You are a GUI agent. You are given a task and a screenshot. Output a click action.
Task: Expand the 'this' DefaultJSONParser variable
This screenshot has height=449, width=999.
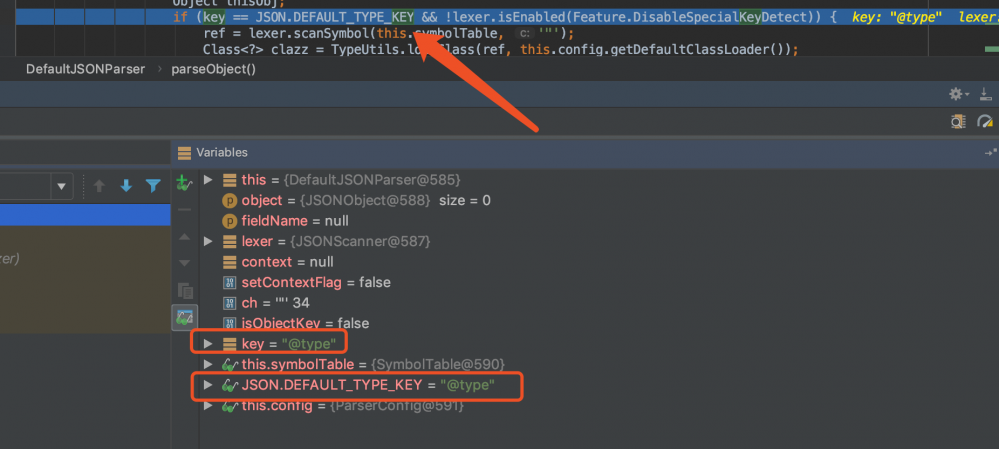tap(208, 180)
